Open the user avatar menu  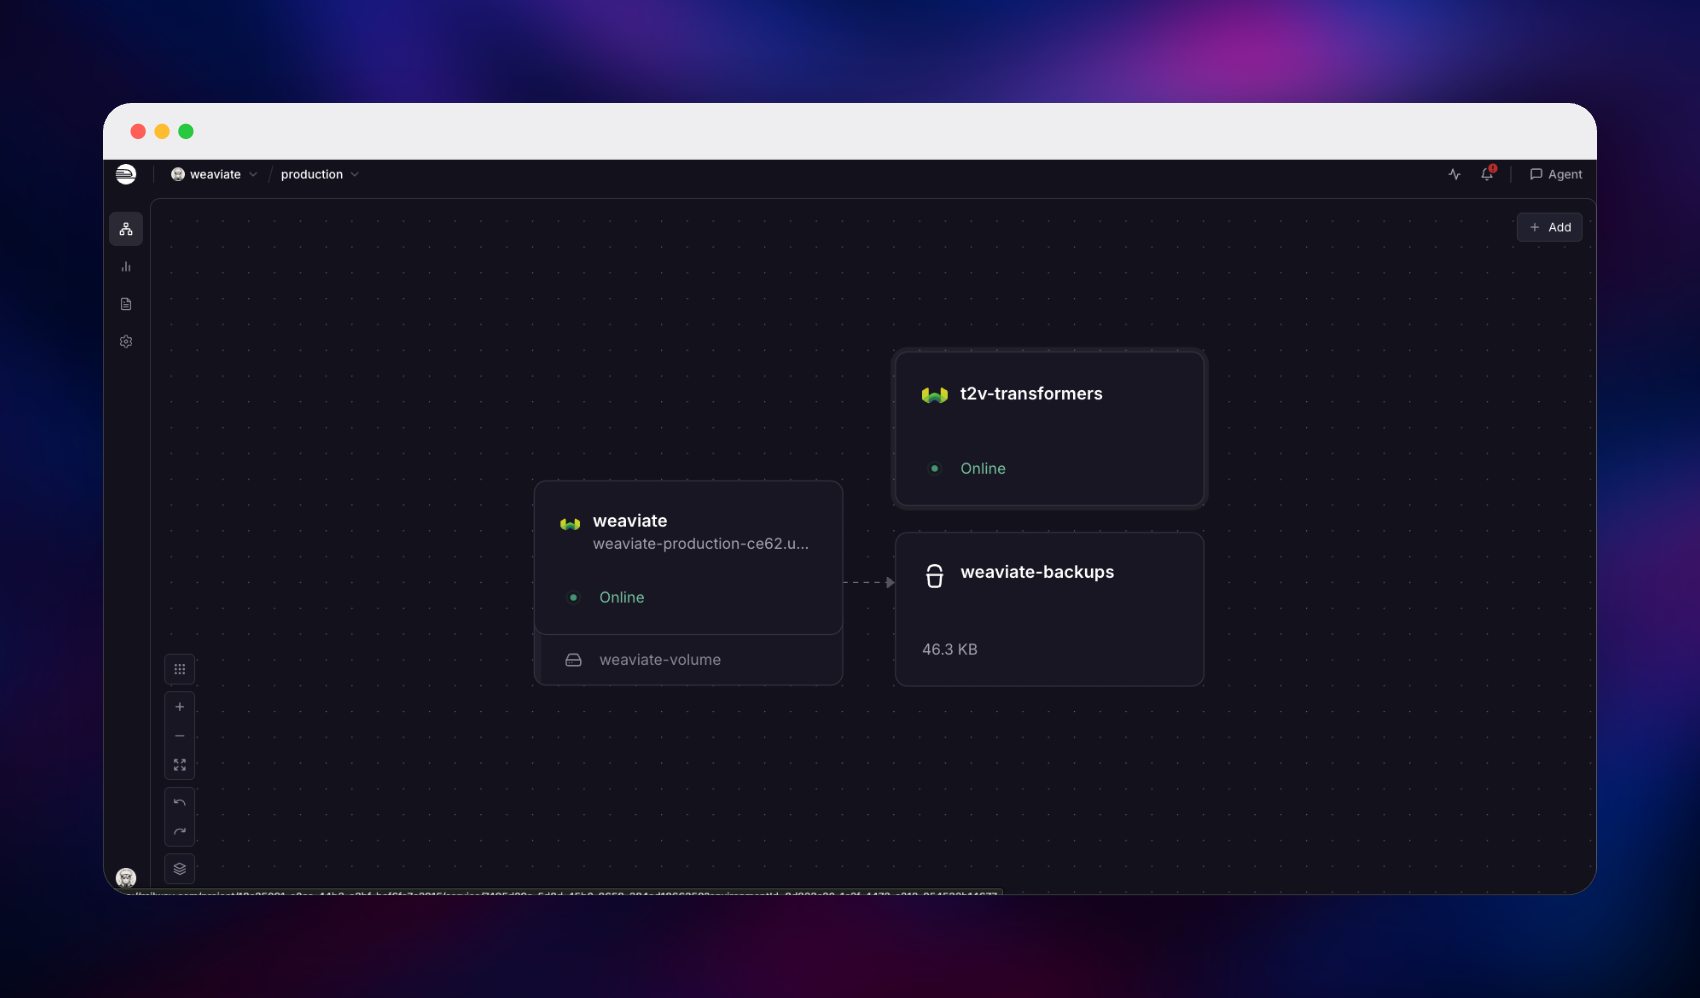pyautogui.click(x=126, y=878)
